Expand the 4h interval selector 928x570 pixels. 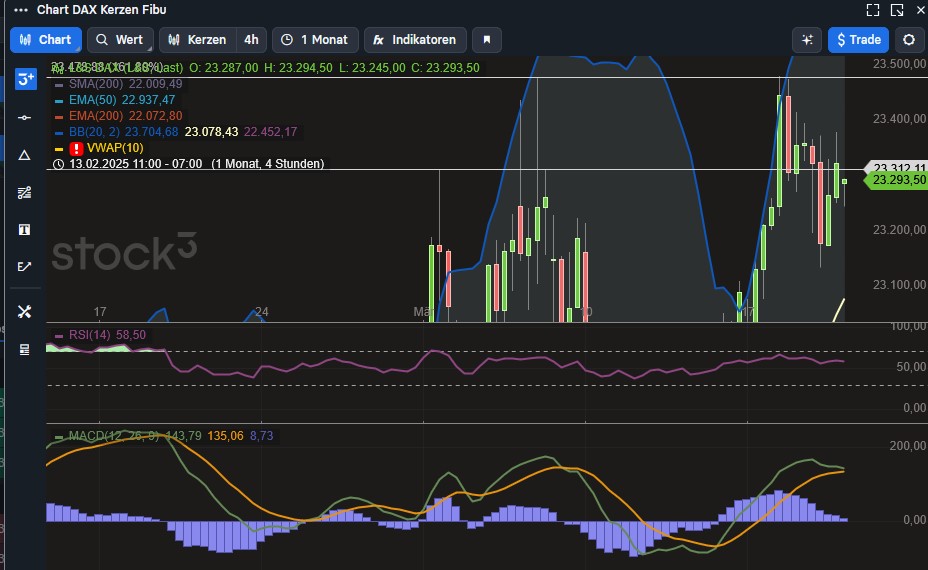pos(251,40)
